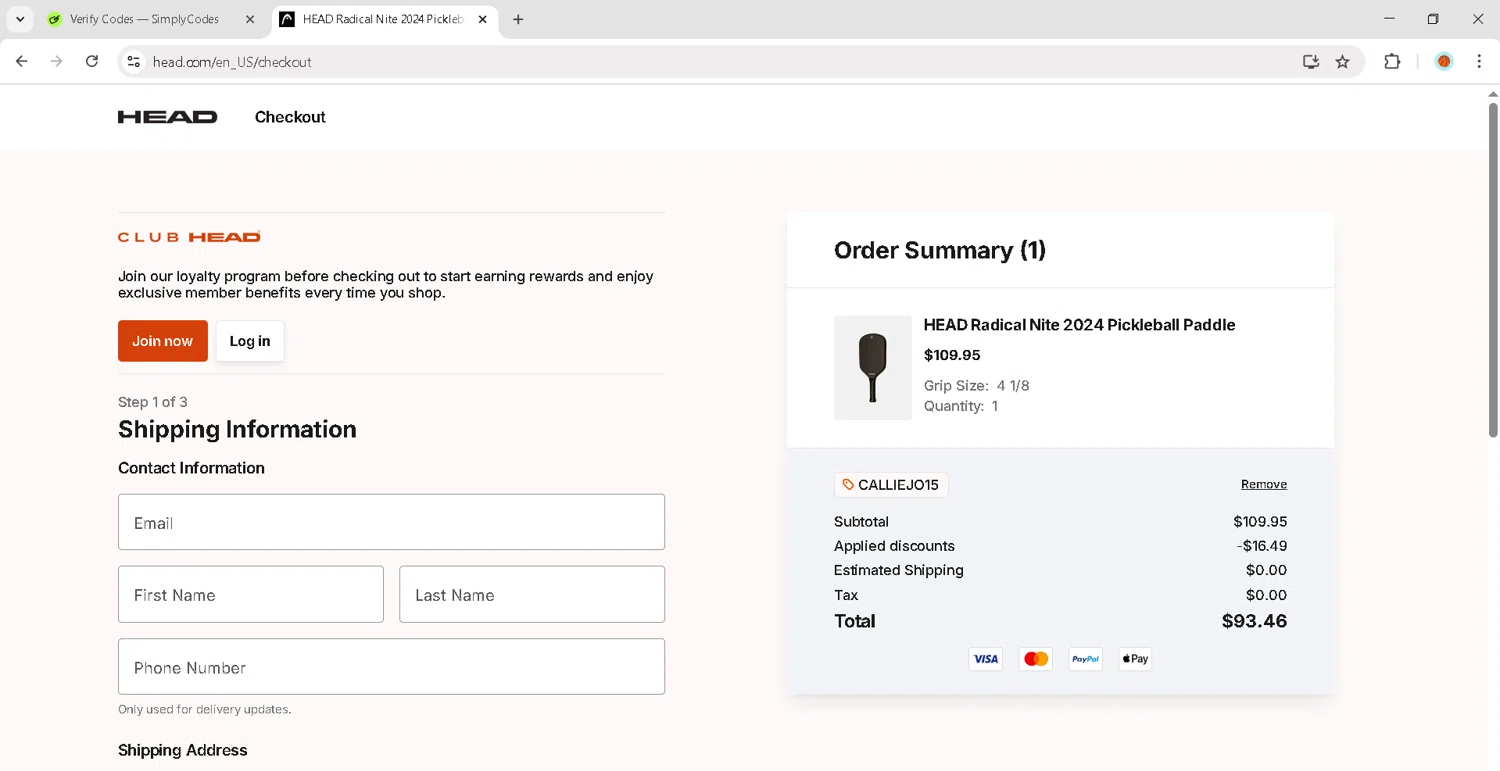
Task: Click the install app icon in address bar
Action: pos(1311,61)
